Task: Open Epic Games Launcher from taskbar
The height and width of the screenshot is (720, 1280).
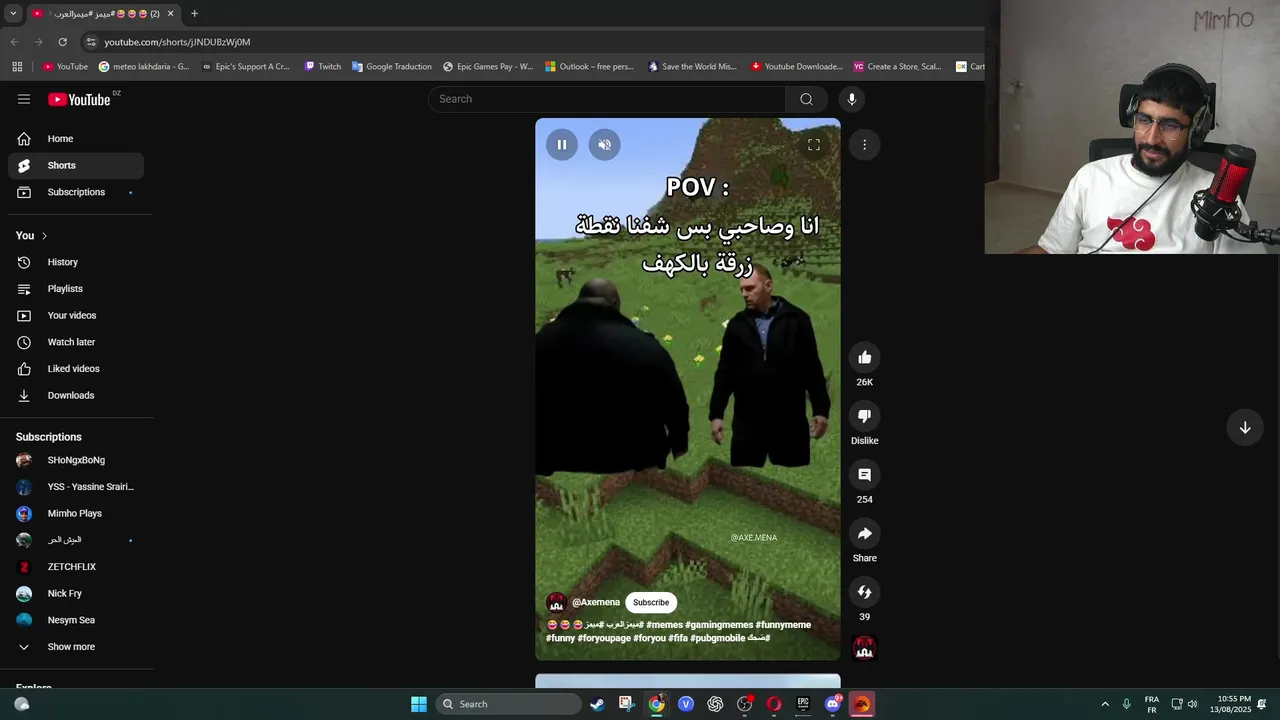Action: point(803,704)
